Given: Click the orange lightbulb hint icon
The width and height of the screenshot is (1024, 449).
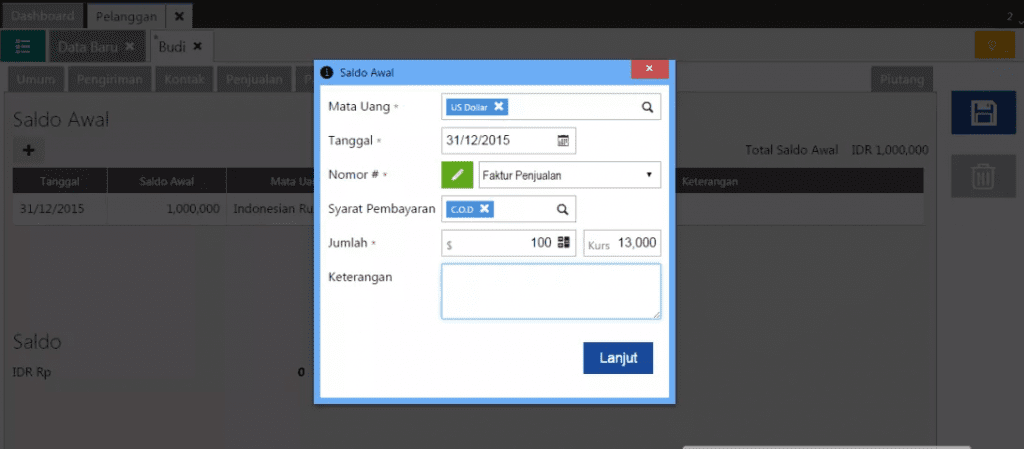Looking at the screenshot, I should click(x=995, y=46).
